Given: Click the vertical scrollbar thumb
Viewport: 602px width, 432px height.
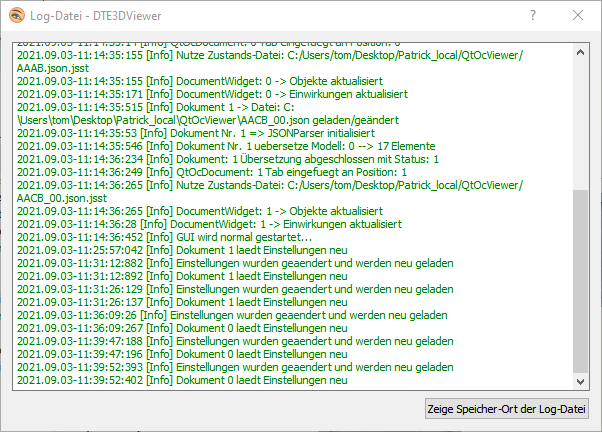Looking at the screenshot, I should pos(581,280).
